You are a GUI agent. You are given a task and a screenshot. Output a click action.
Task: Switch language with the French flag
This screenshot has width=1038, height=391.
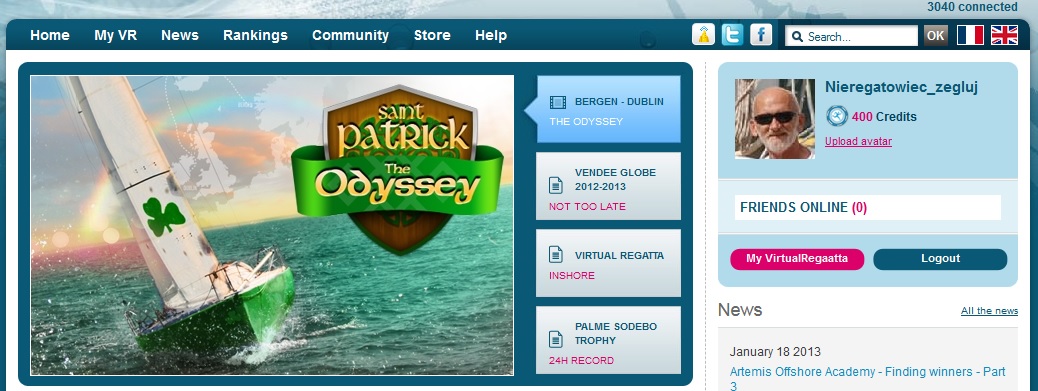970,35
